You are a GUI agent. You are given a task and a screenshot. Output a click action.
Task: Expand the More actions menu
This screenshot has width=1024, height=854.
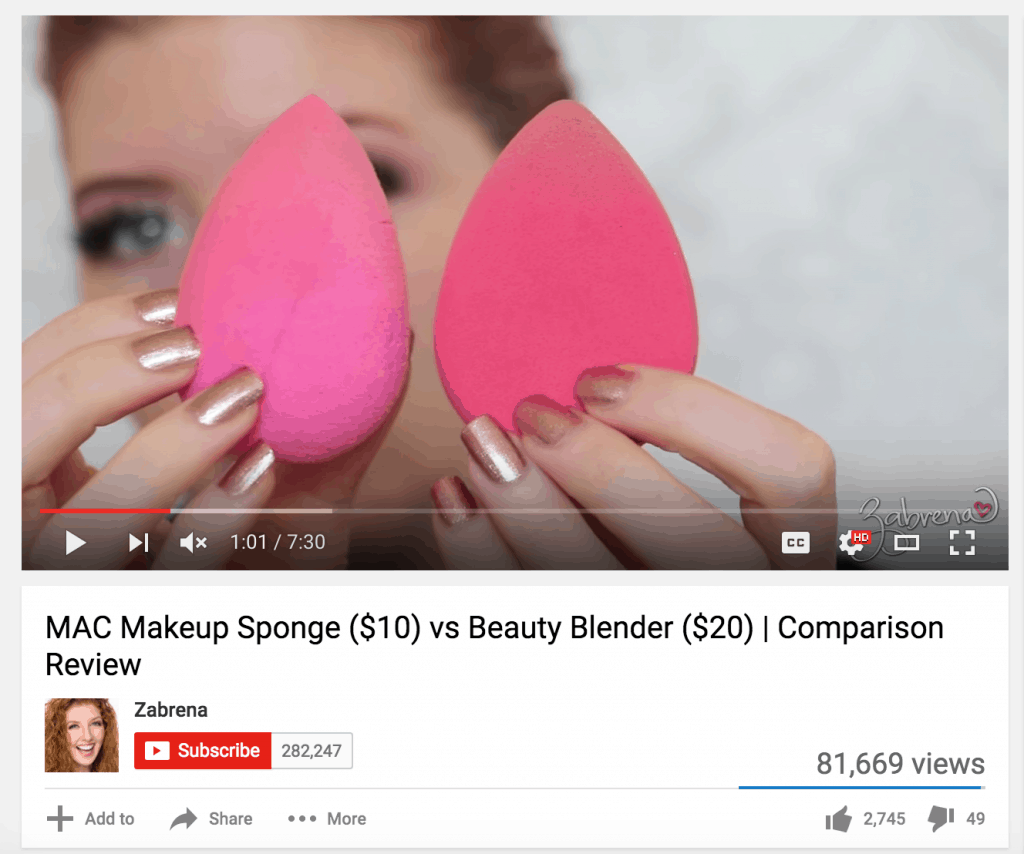point(327,819)
